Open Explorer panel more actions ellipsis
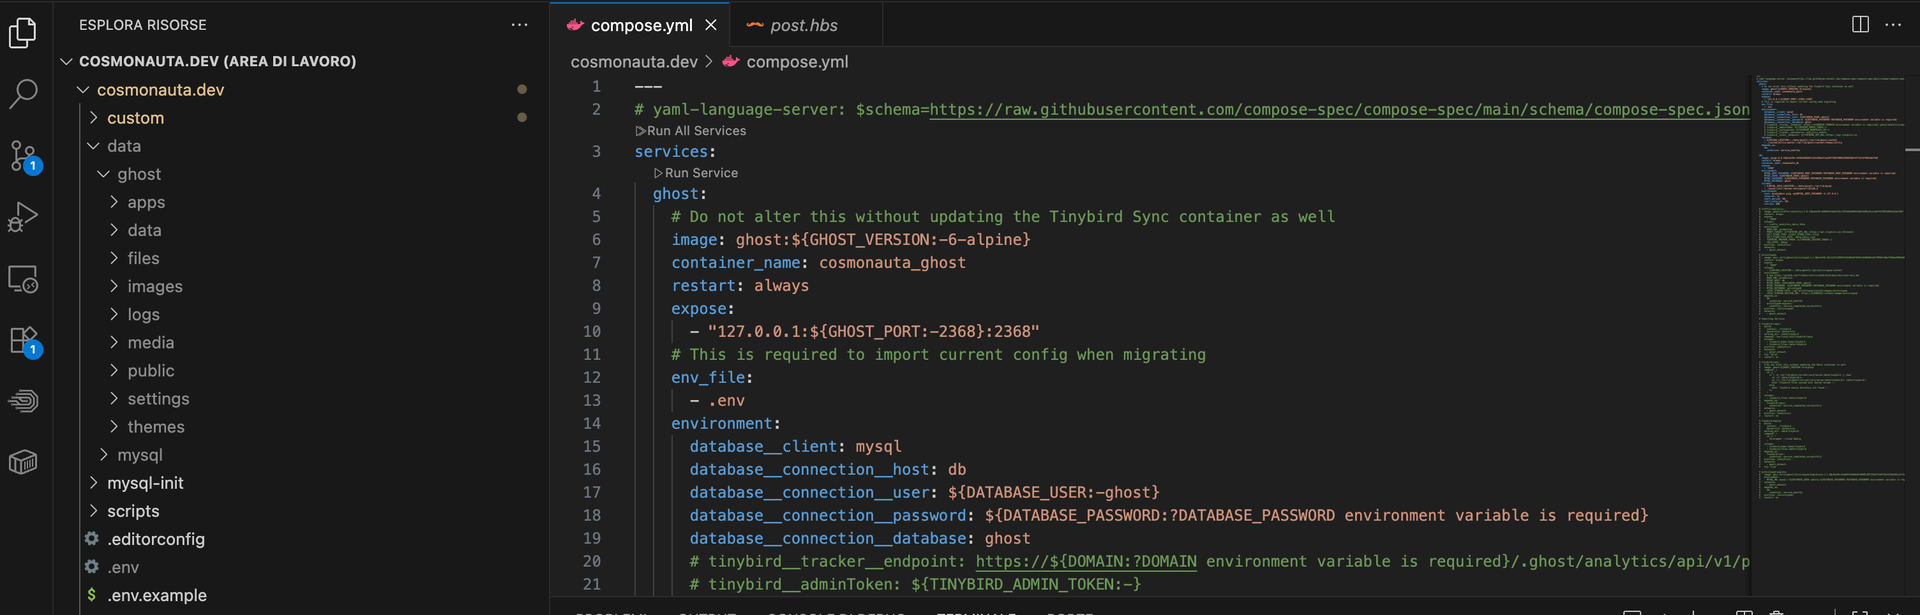The width and height of the screenshot is (1920, 615). 519,25
